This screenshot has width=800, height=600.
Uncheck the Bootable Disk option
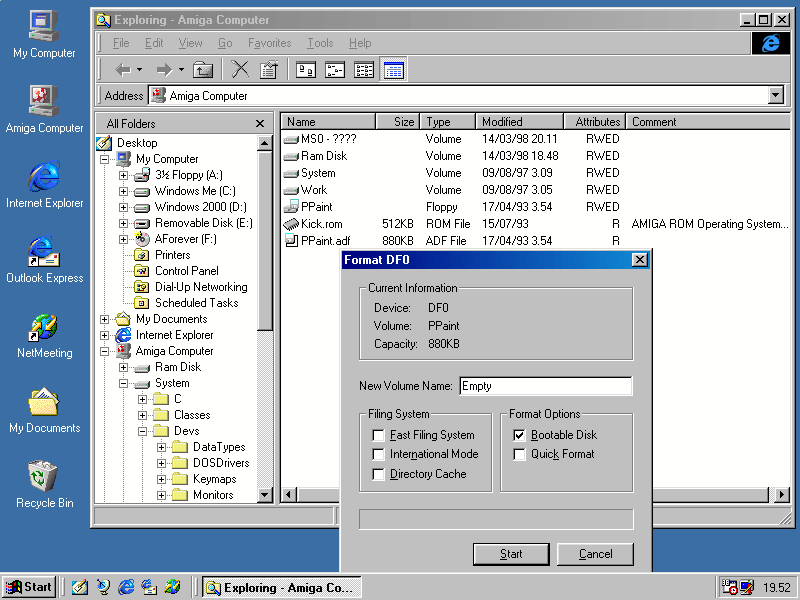(519, 435)
